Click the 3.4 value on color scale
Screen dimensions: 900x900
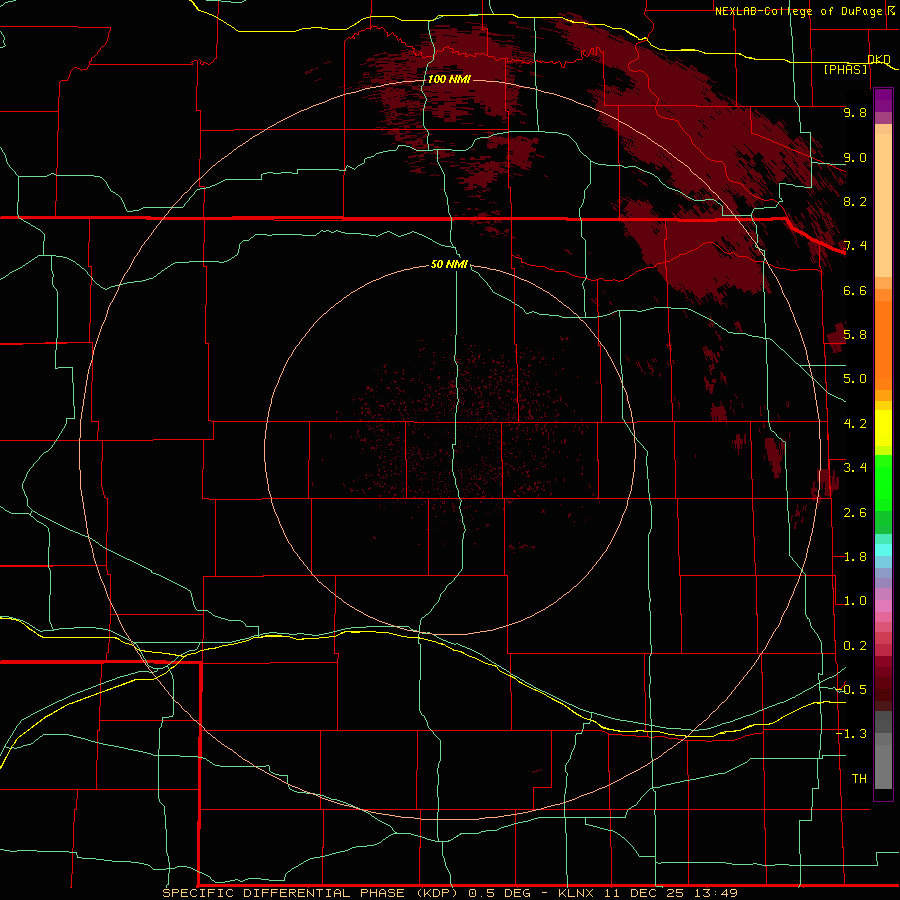coord(855,468)
